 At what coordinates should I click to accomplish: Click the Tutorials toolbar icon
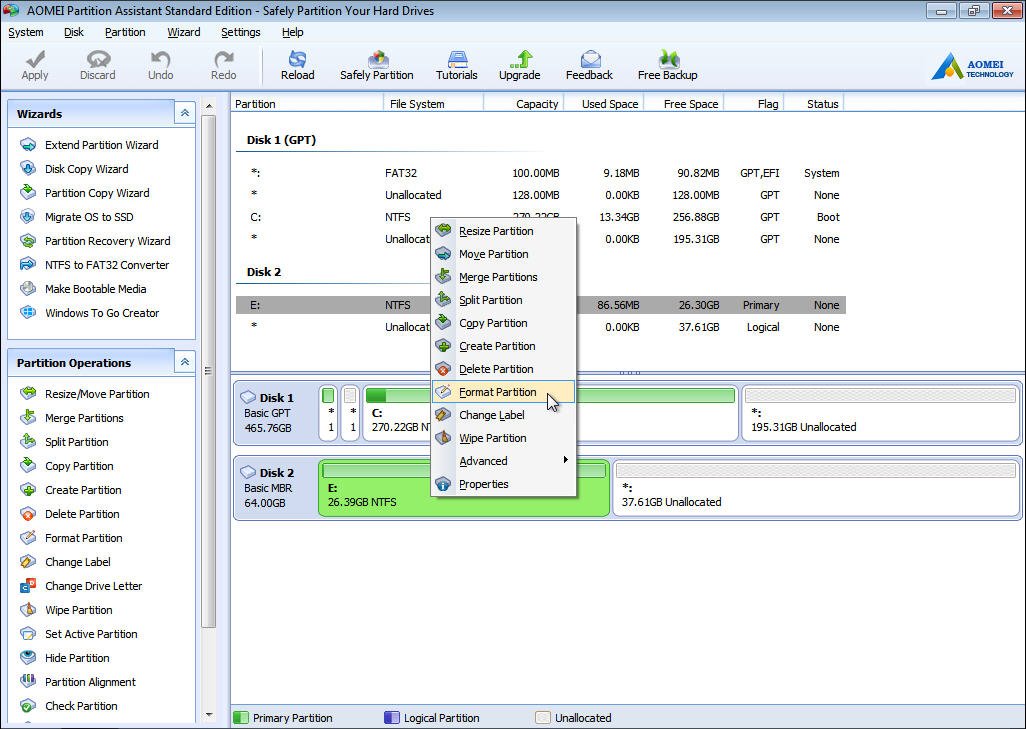[456, 65]
